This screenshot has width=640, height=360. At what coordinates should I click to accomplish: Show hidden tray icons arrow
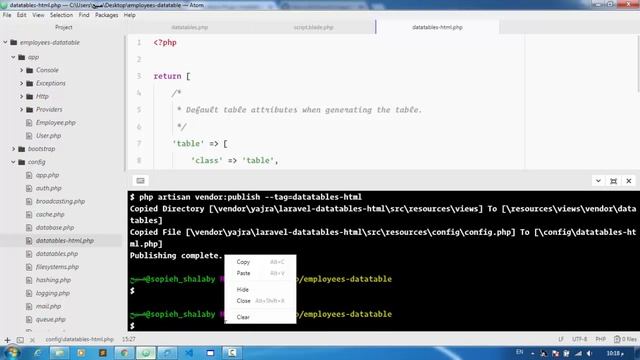click(532, 353)
